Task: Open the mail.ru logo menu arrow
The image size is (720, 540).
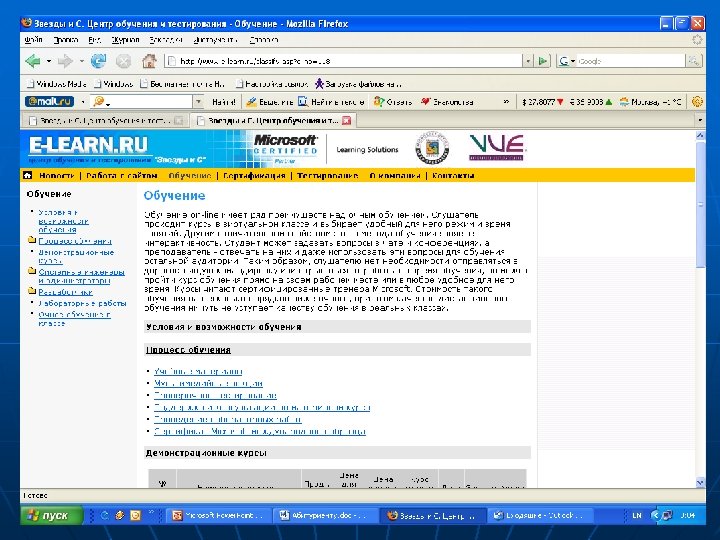Action: pyautogui.click(x=83, y=101)
